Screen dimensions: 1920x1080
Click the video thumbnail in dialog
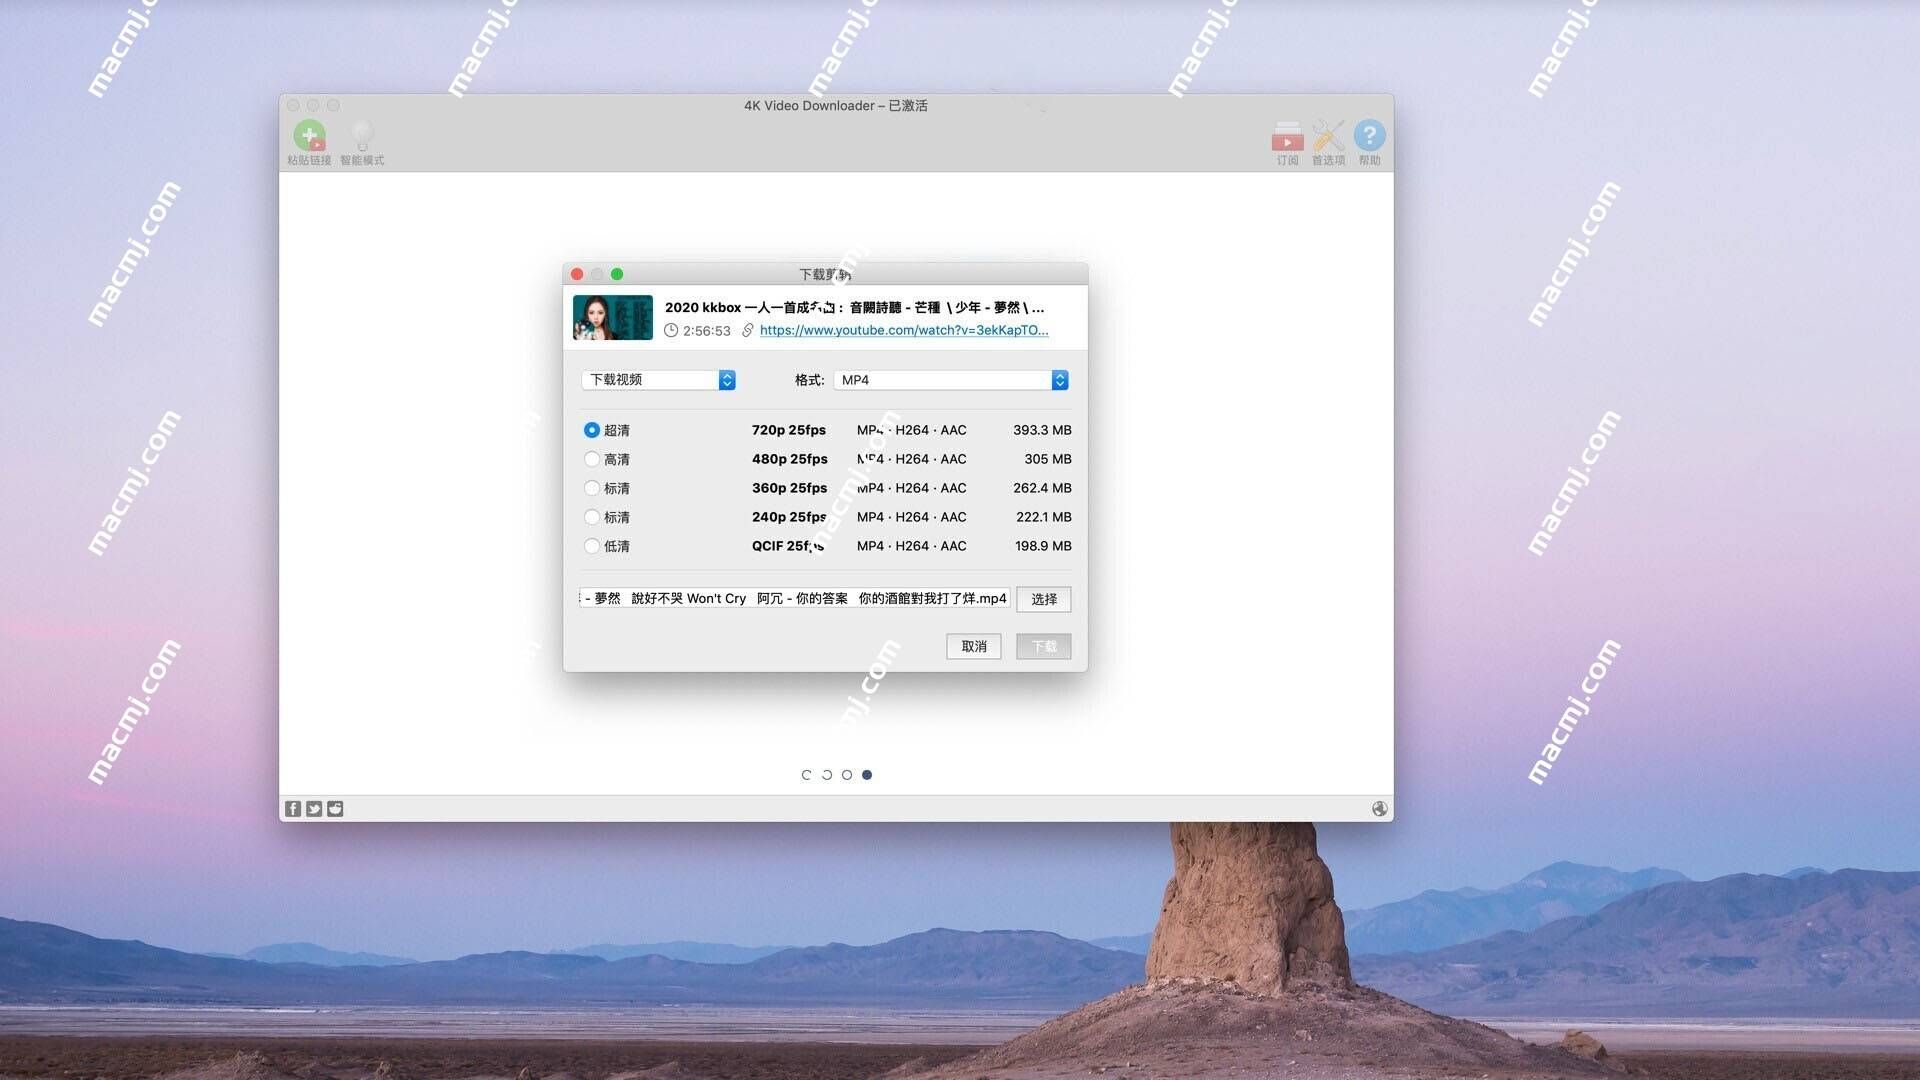tap(613, 318)
